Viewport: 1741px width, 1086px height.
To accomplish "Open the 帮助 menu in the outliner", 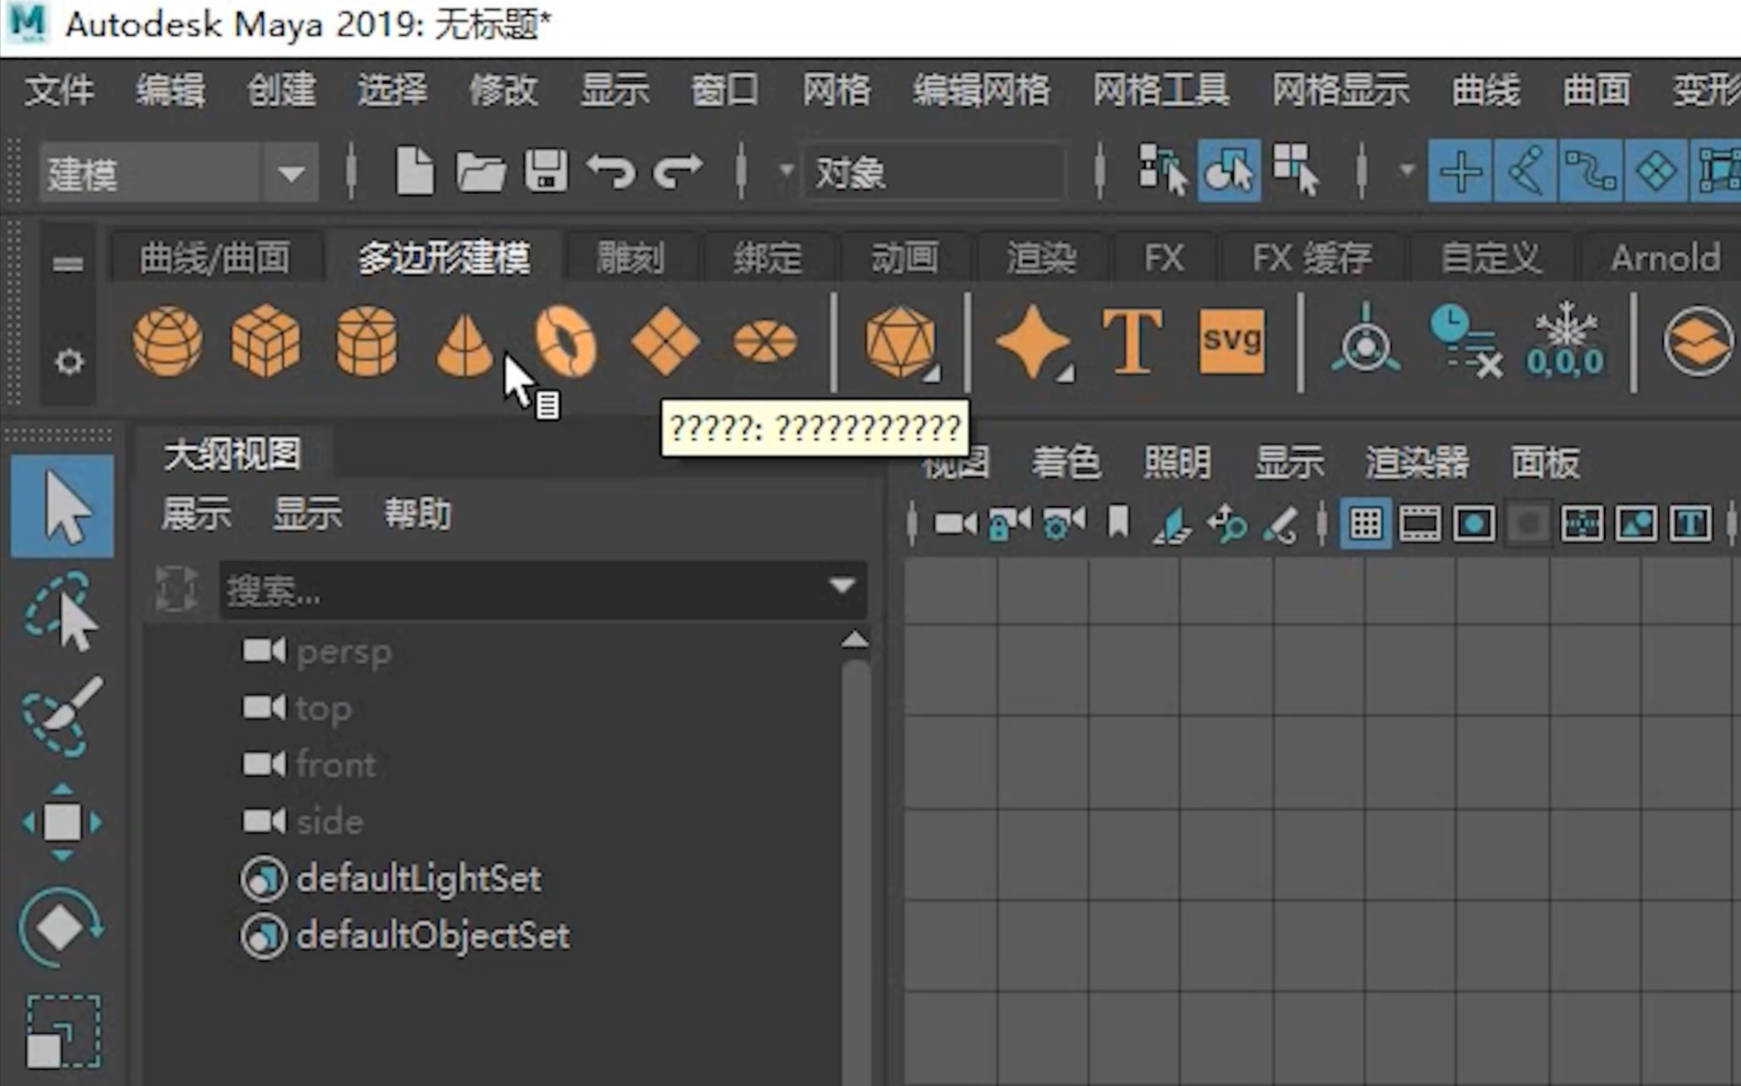I will click(417, 514).
